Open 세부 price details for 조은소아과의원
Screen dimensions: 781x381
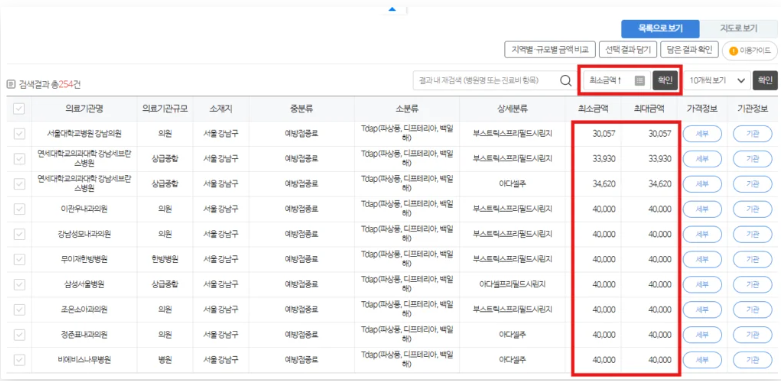(x=702, y=310)
